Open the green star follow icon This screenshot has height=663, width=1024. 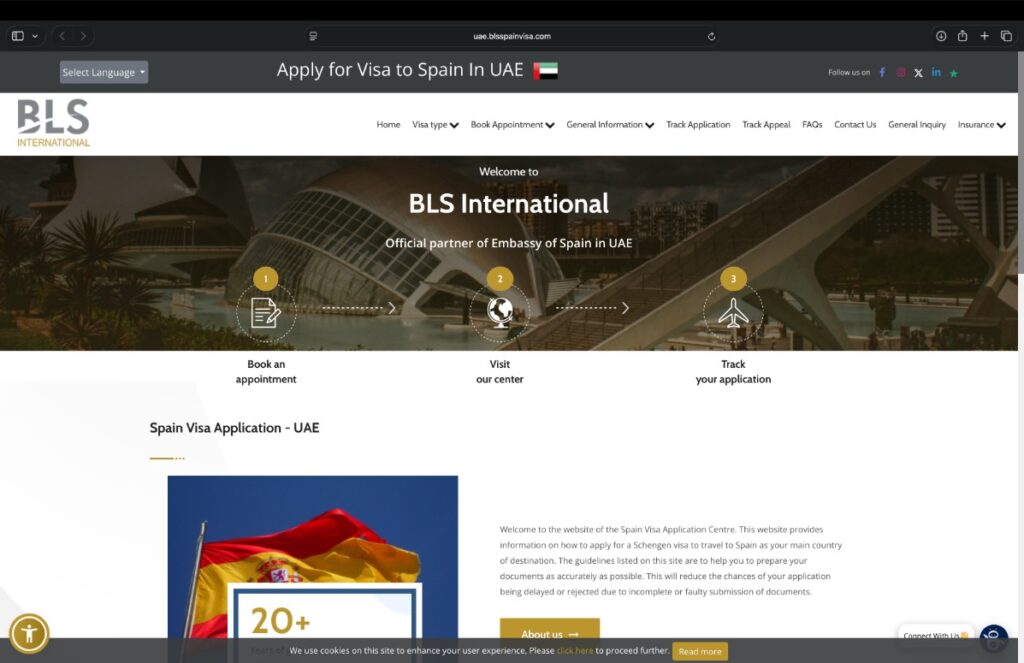point(953,73)
